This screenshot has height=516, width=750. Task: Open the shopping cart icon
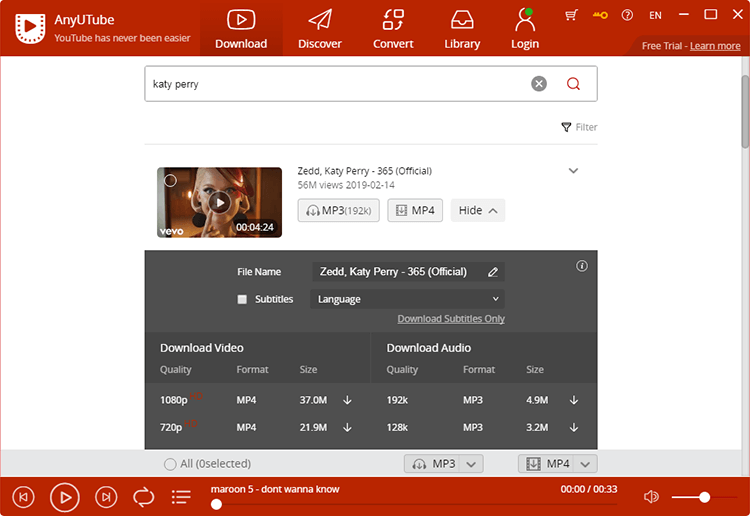571,15
